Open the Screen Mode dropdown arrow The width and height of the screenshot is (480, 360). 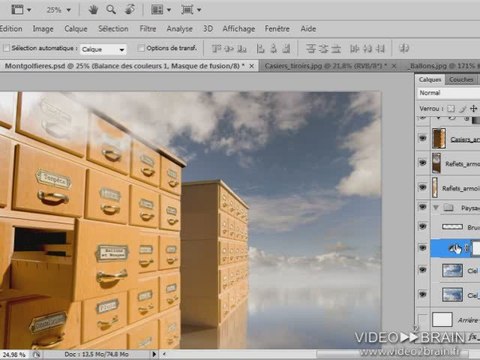point(199,10)
